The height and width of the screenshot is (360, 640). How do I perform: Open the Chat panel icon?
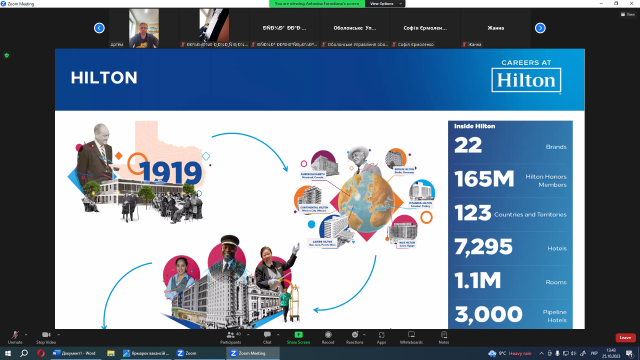[267, 335]
